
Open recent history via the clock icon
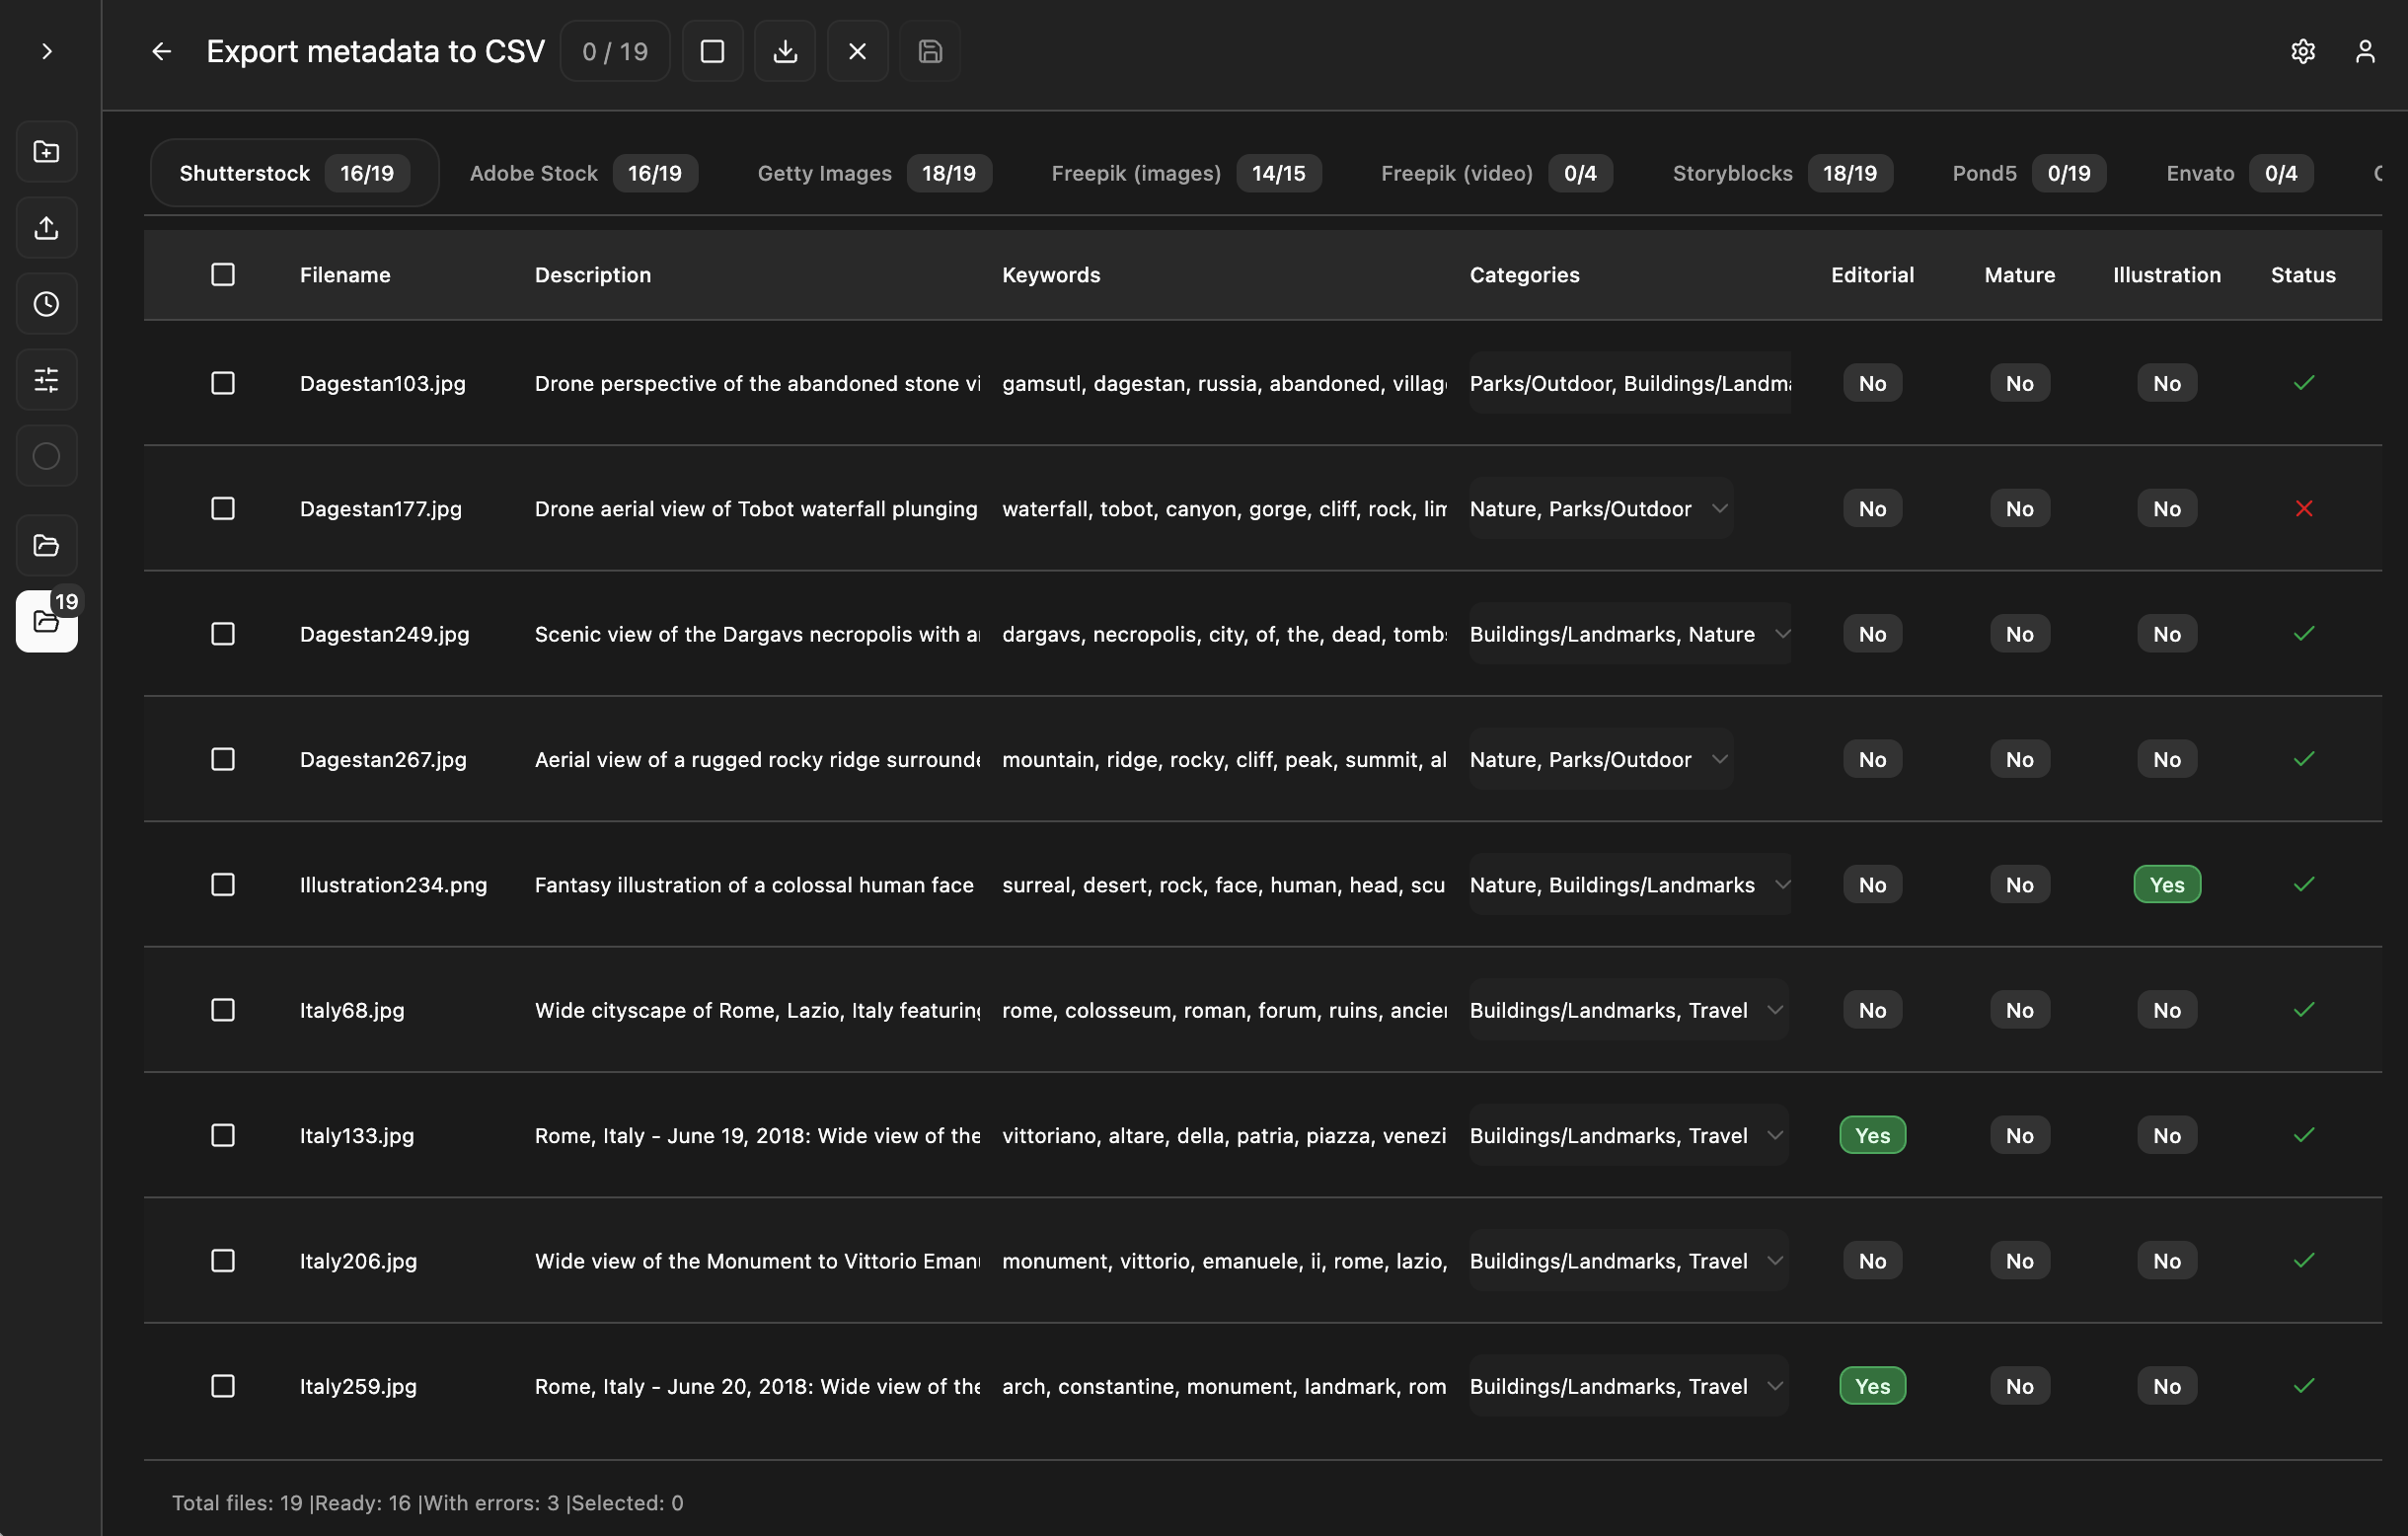(x=46, y=303)
